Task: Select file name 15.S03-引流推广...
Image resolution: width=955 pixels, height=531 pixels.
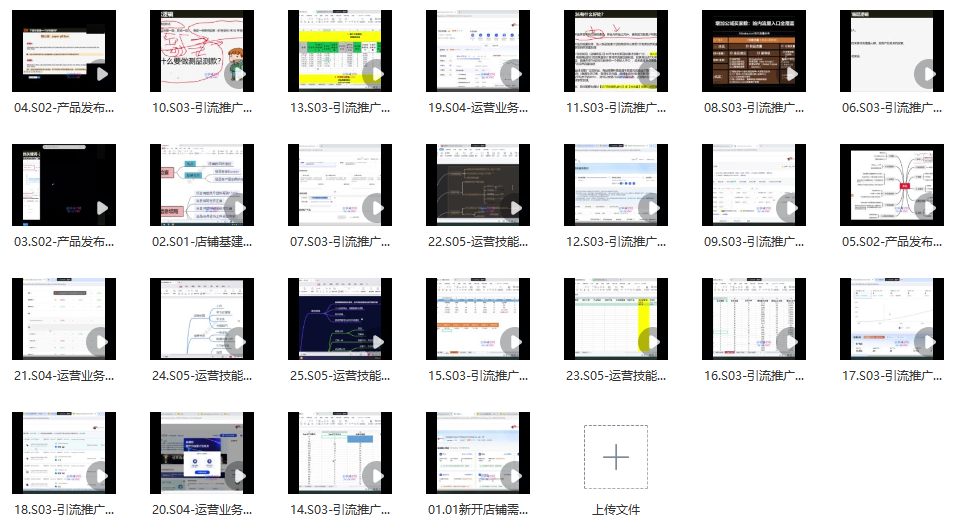Action: click(x=478, y=376)
